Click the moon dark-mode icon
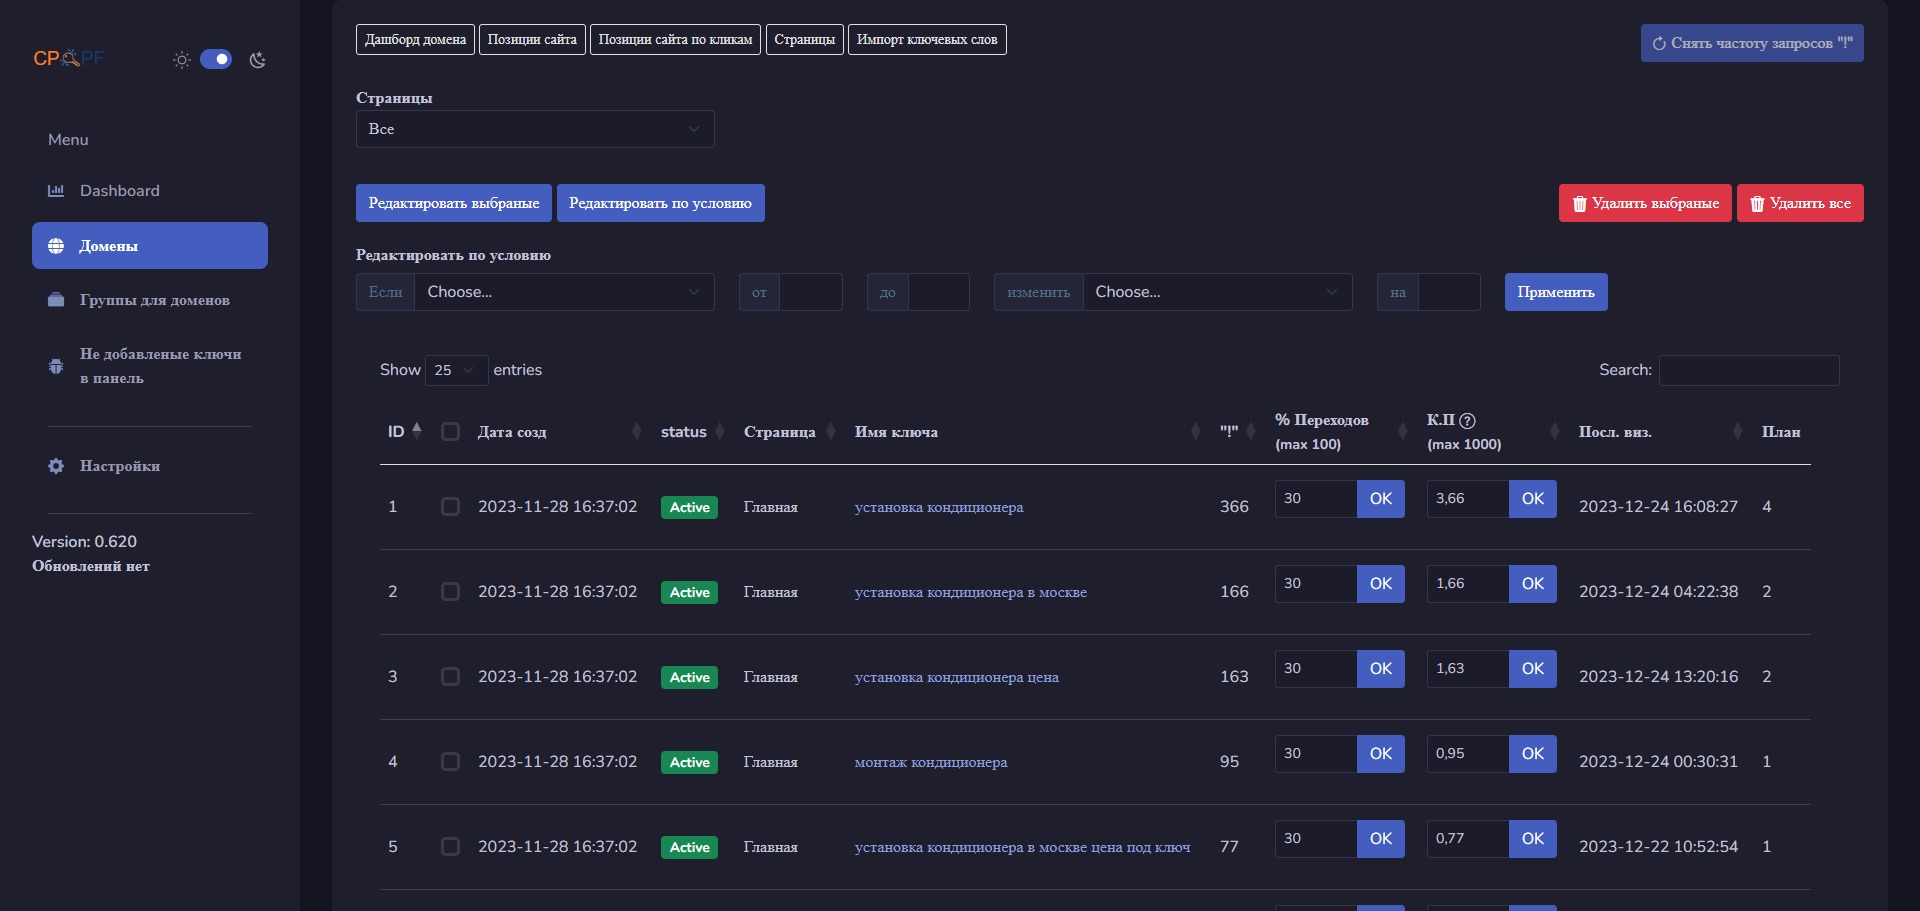The width and height of the screenshot is (1920, 911). point(257,60)
